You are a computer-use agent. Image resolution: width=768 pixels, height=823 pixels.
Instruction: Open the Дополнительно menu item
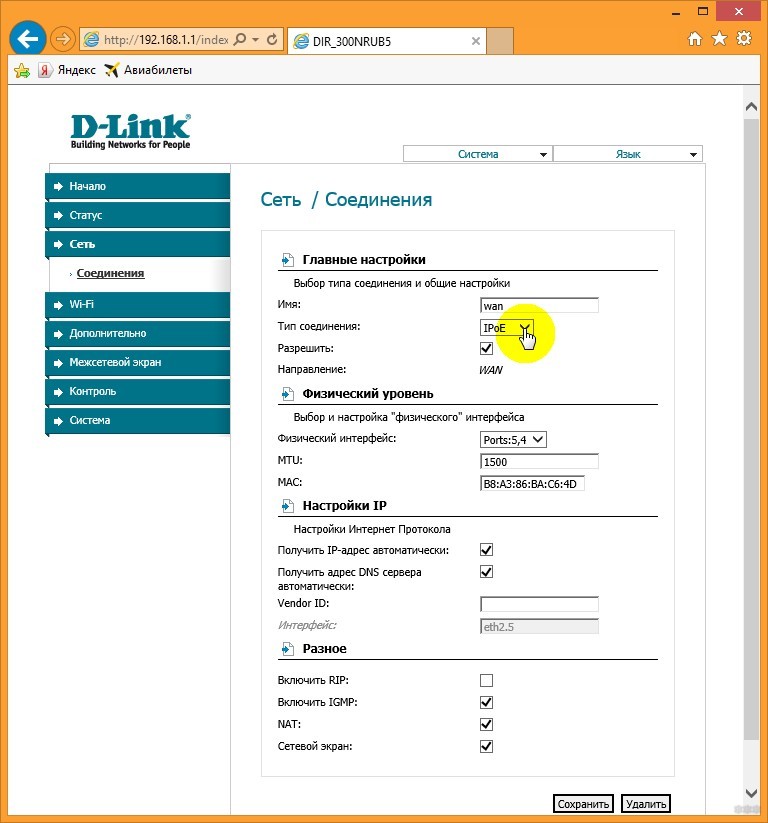pos(138,333)
